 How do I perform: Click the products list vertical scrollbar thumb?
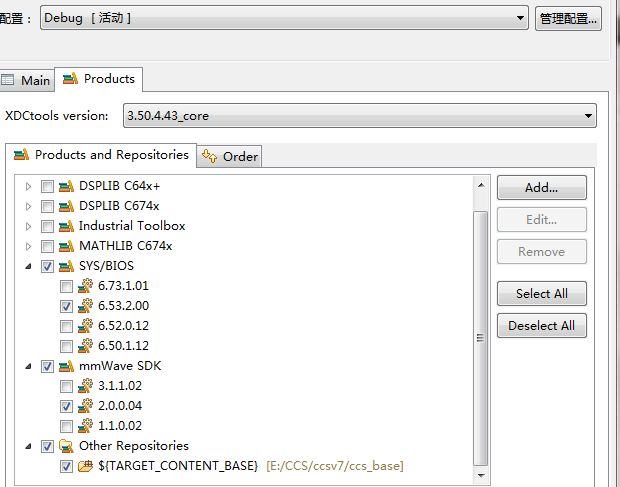pos(481,338)
